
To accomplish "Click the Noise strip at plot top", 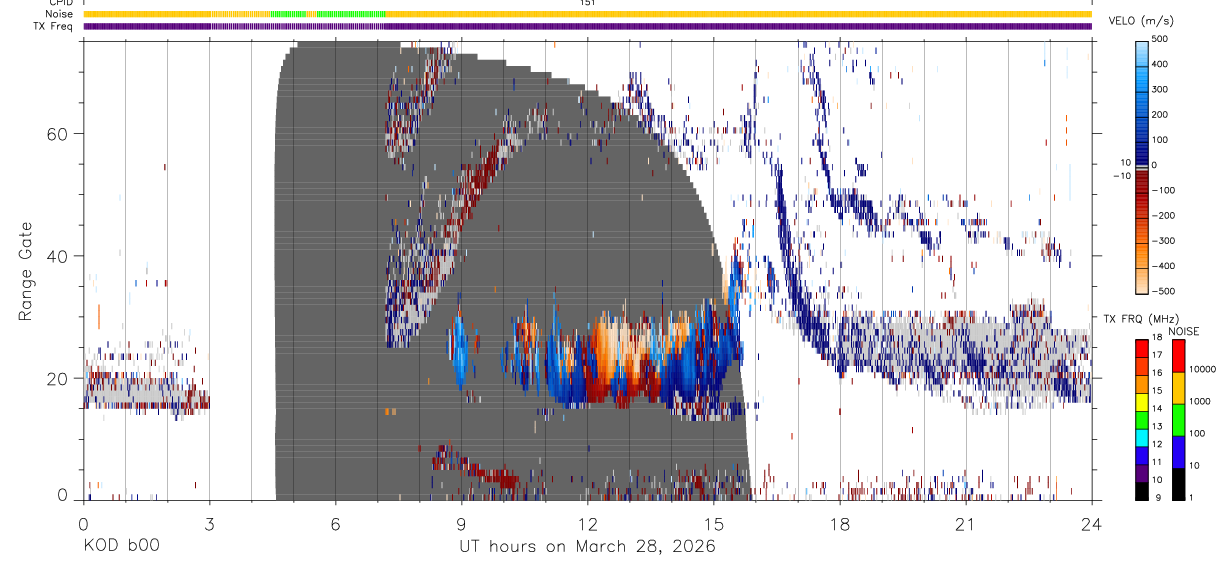I will (587, 14).
